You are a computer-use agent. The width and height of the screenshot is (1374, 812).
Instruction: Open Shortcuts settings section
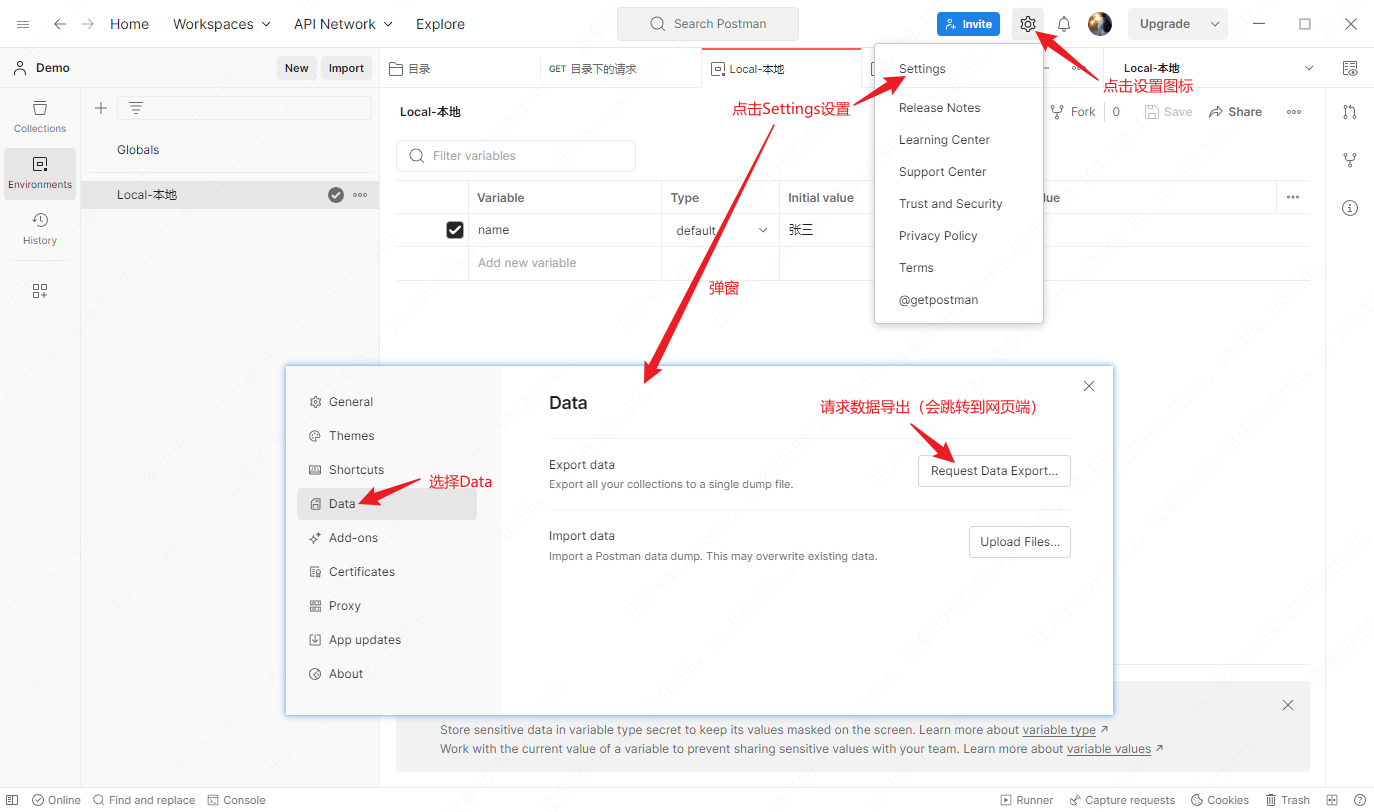(387, 470)
